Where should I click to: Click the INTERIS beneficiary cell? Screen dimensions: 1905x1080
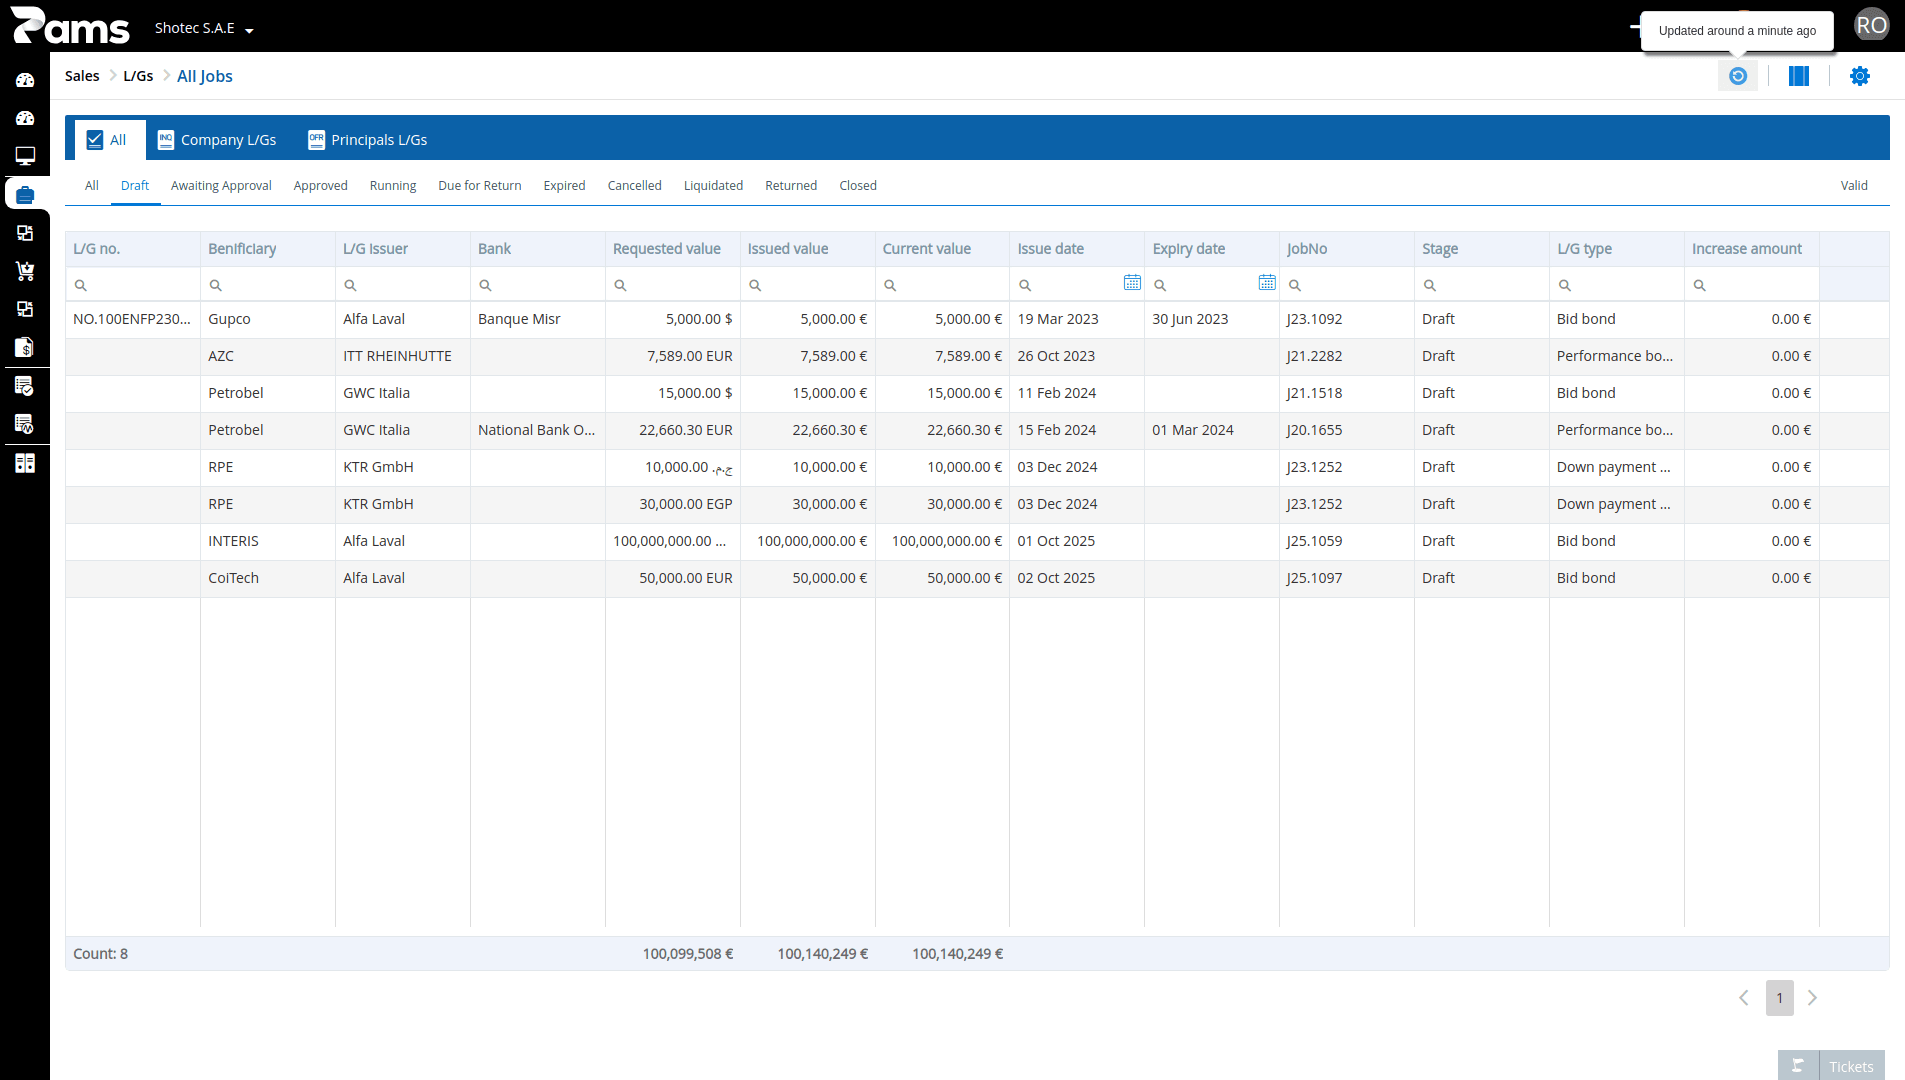point(268,541)
